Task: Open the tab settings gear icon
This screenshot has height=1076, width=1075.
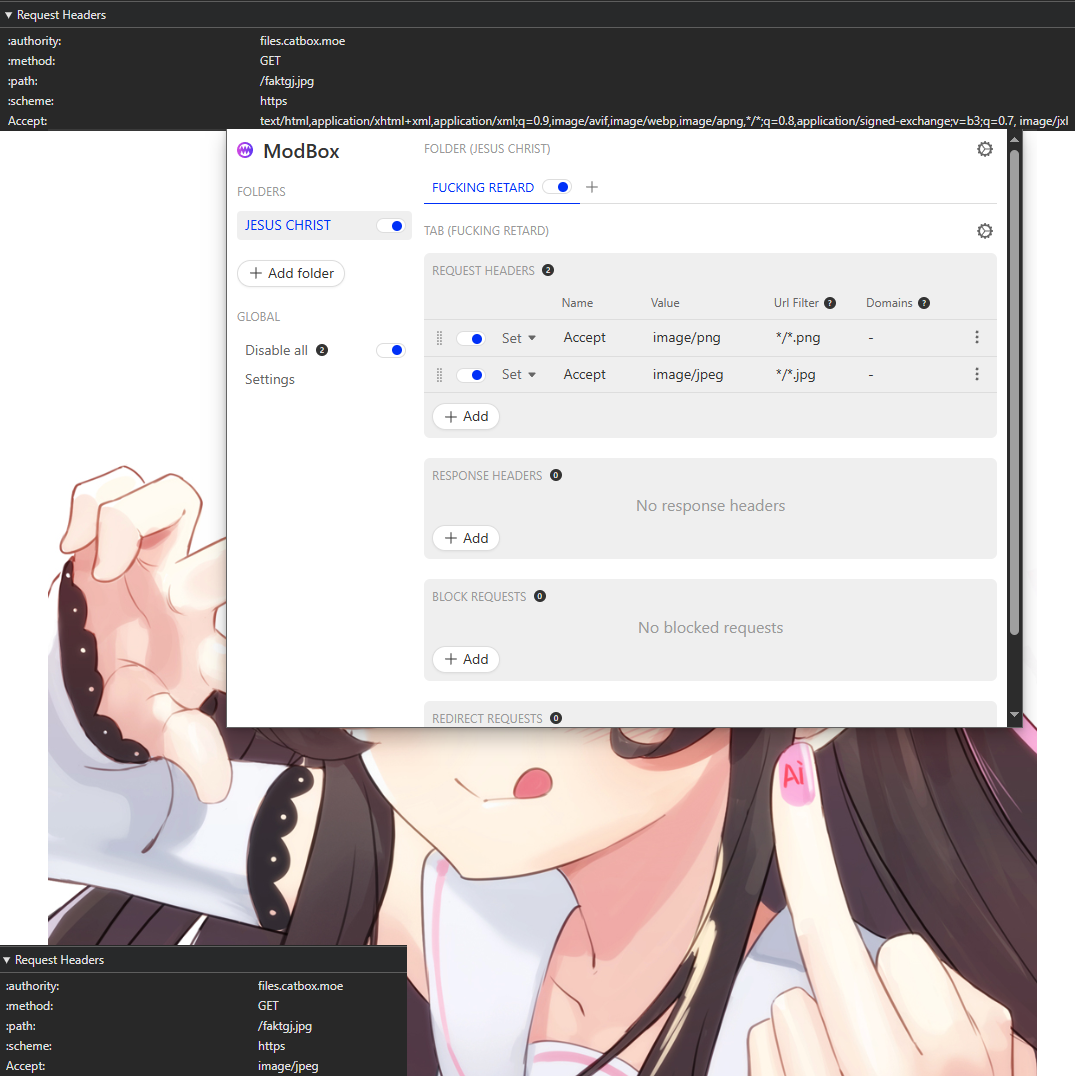Action: 984,231
